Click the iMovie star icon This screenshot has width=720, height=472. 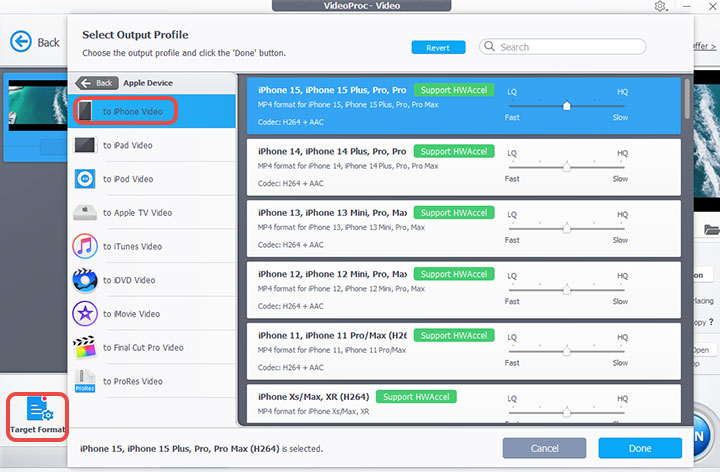84,314
